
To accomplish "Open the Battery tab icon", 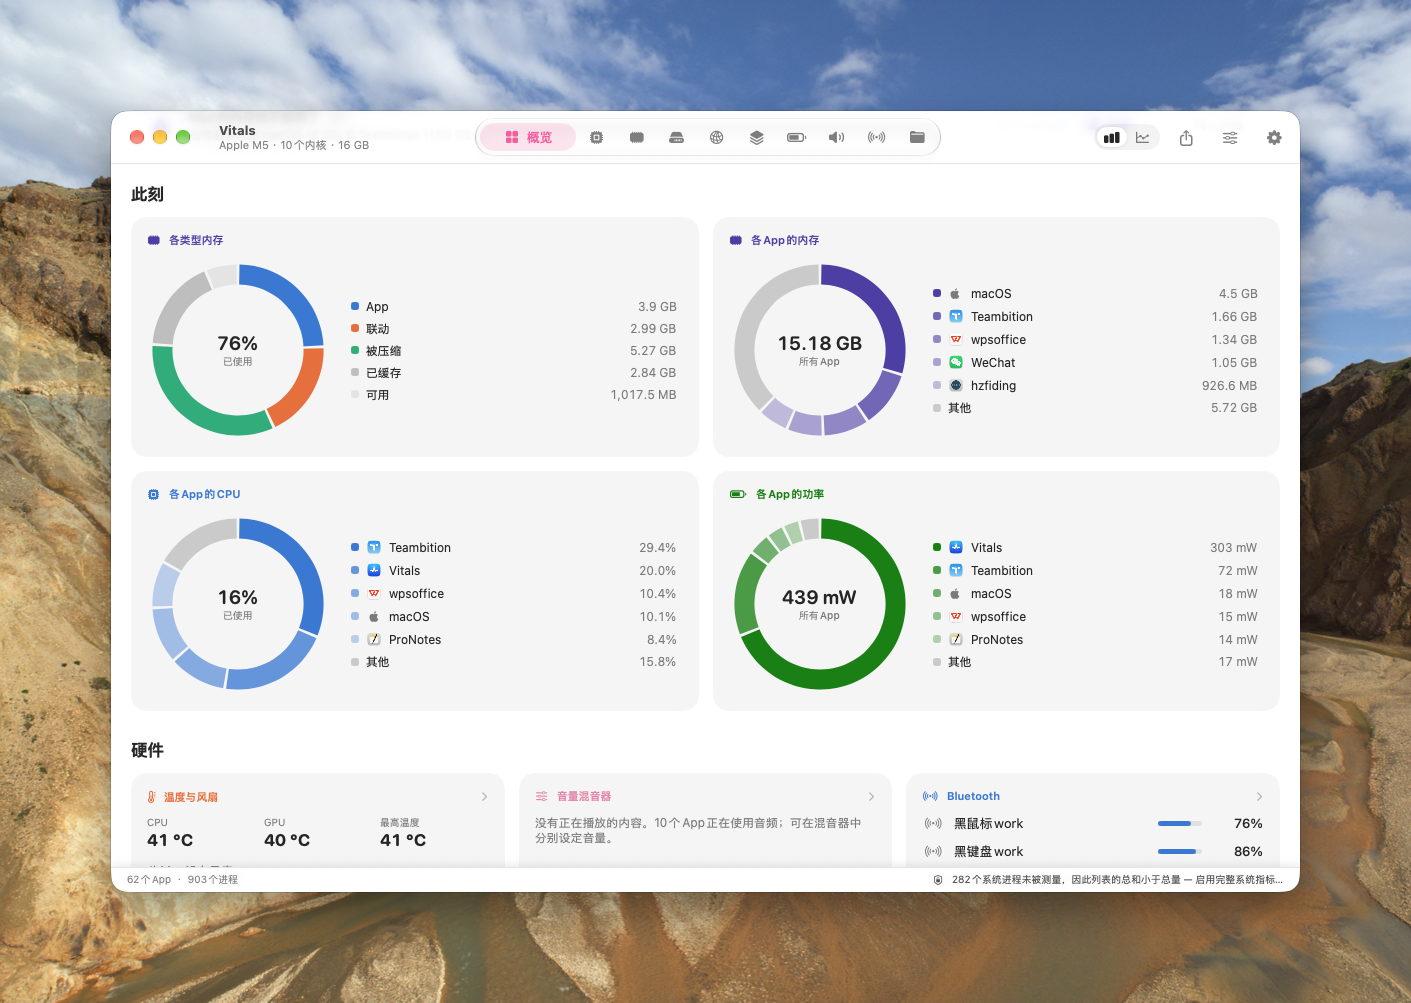I will click(797, 138).
